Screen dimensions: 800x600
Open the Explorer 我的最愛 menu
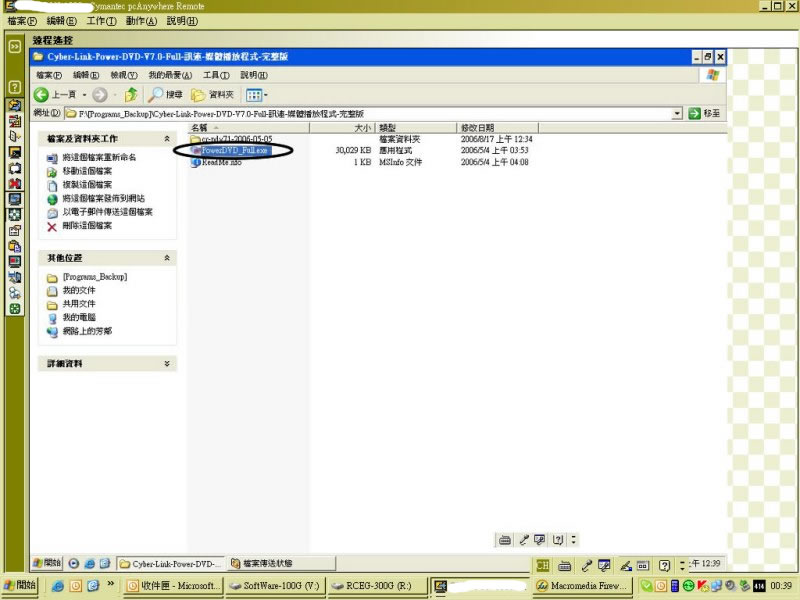[170, 75]
